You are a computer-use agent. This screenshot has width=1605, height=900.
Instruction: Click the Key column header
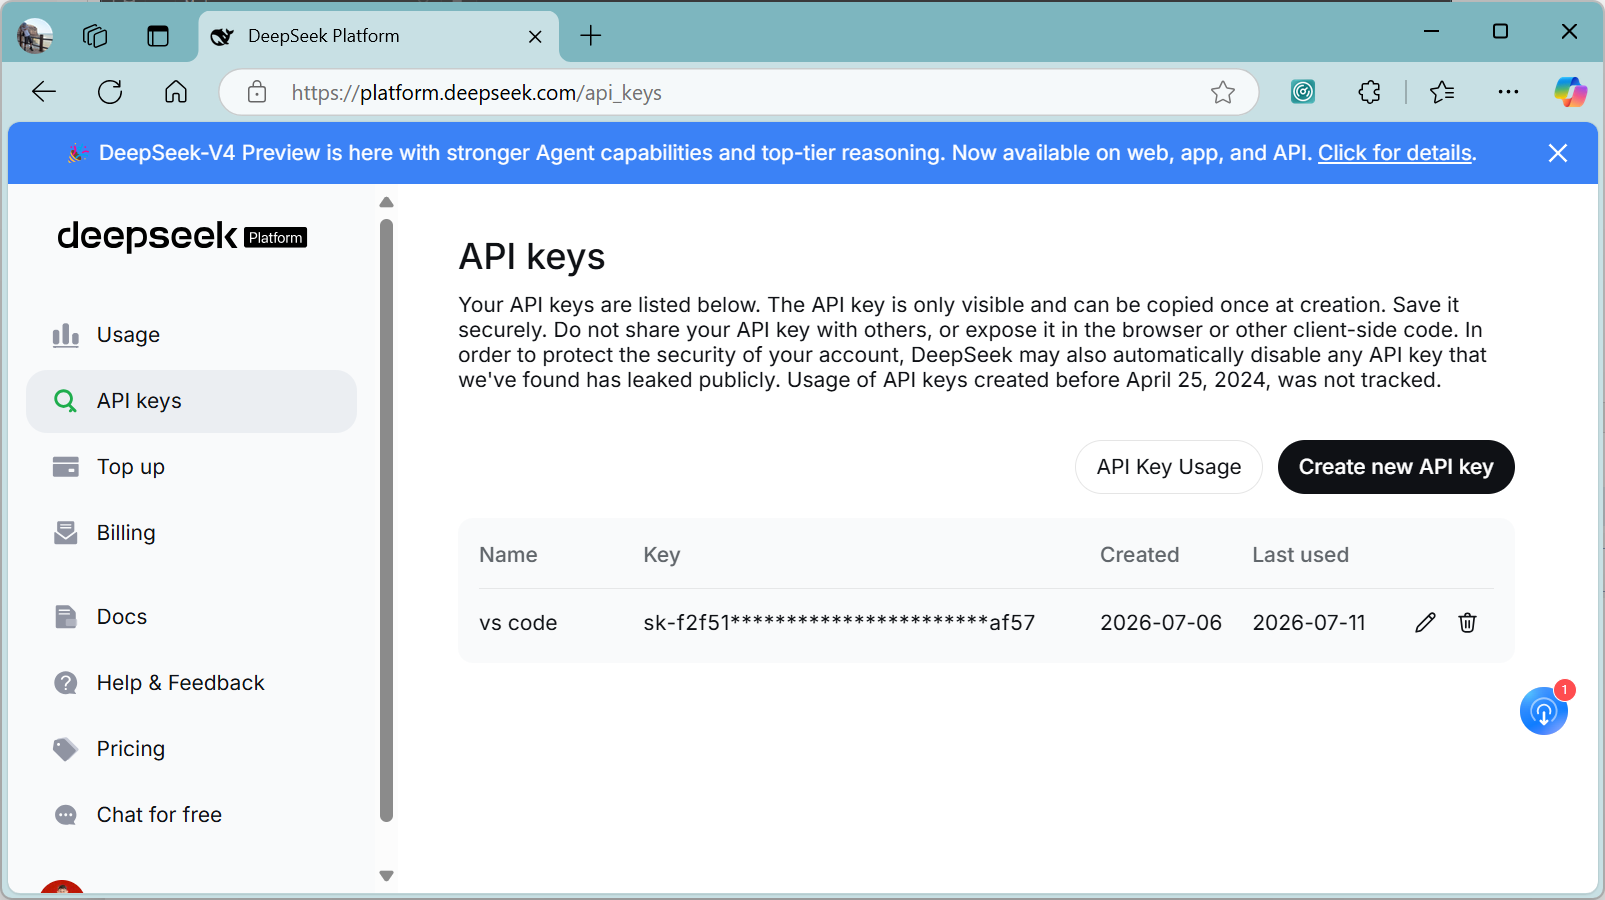(x=662, y=555)
